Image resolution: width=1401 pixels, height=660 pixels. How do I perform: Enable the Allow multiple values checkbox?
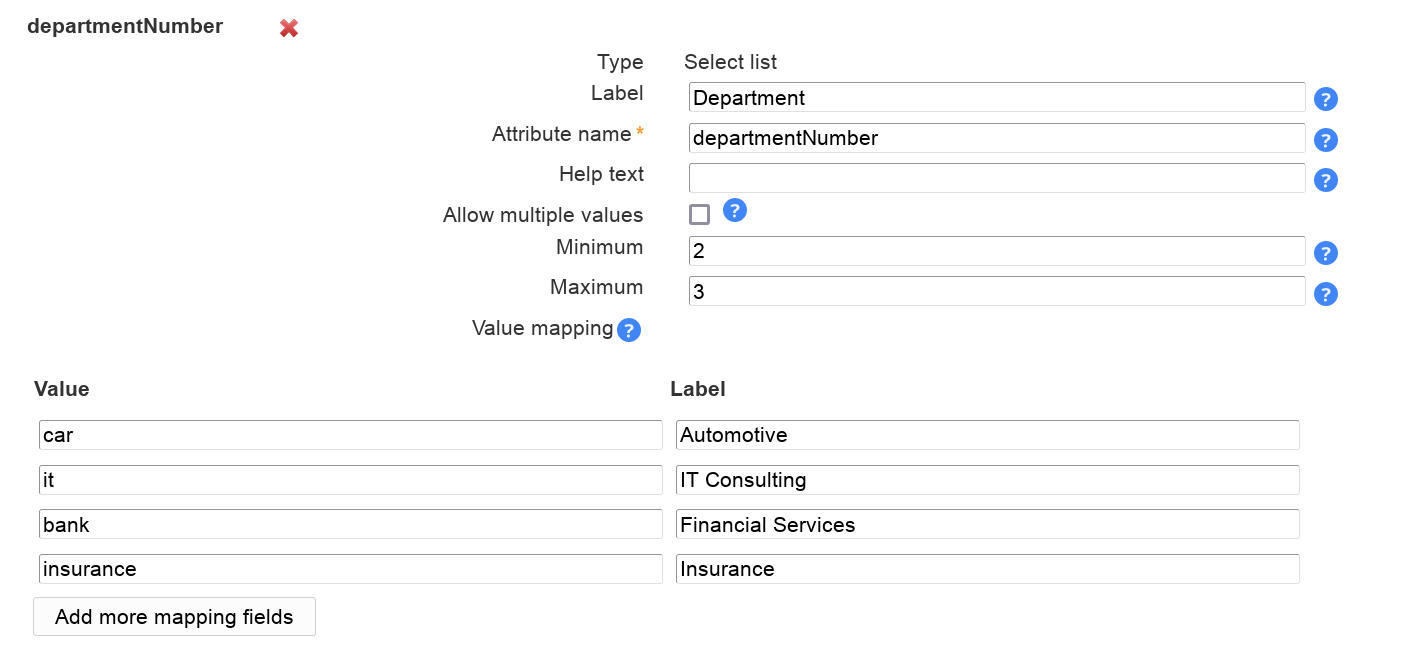point(700,215)
